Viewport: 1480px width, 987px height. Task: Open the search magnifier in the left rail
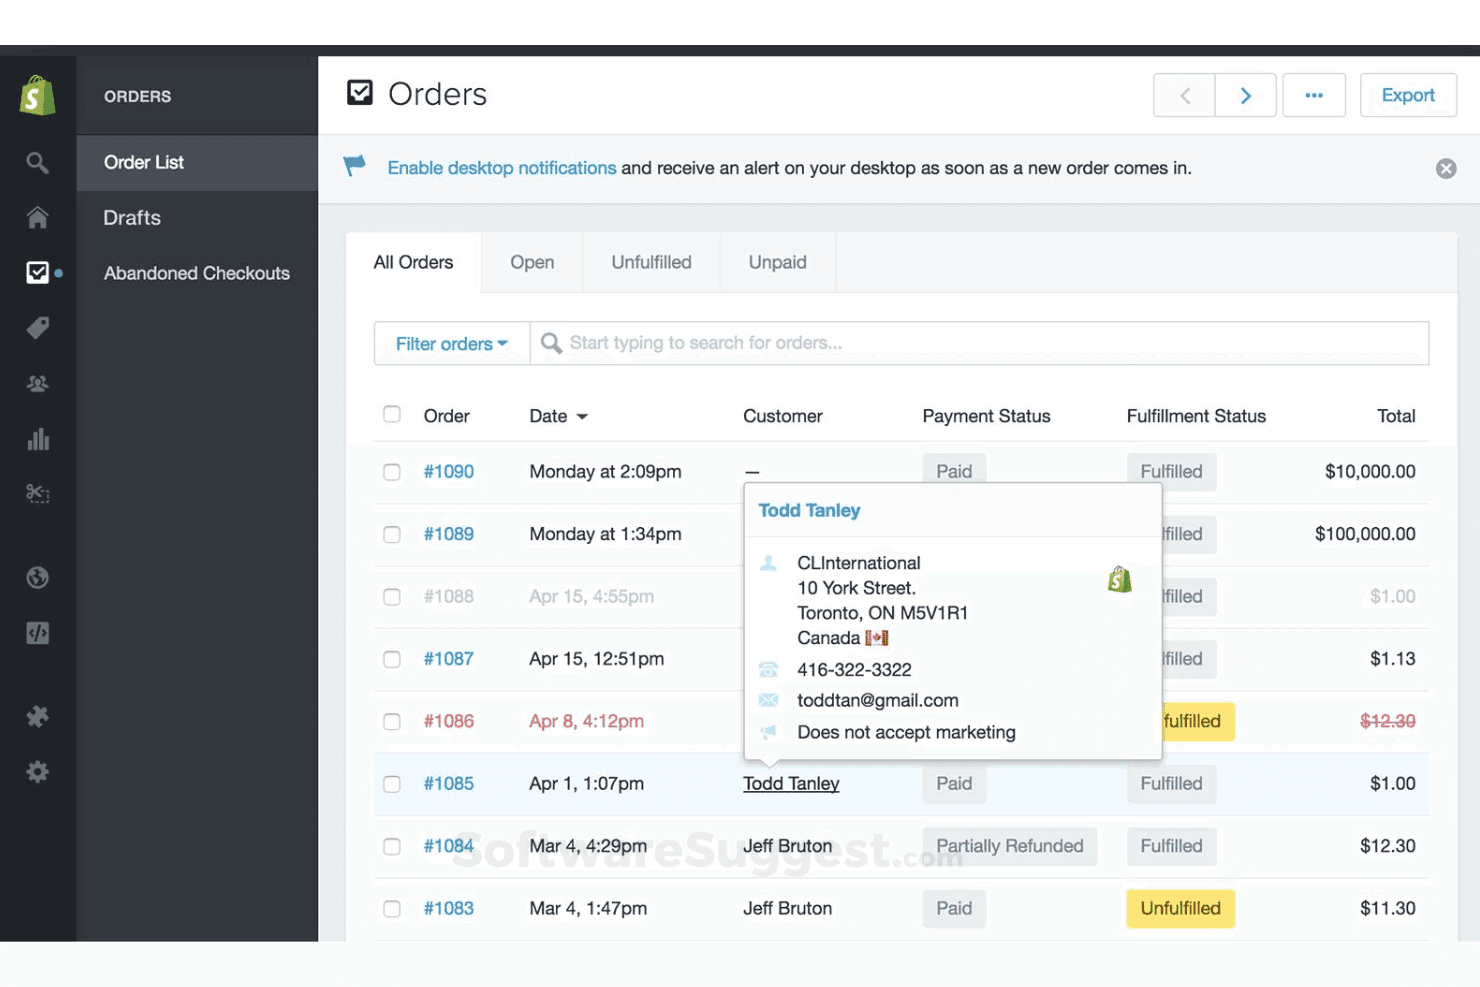[x=37, y=162]
